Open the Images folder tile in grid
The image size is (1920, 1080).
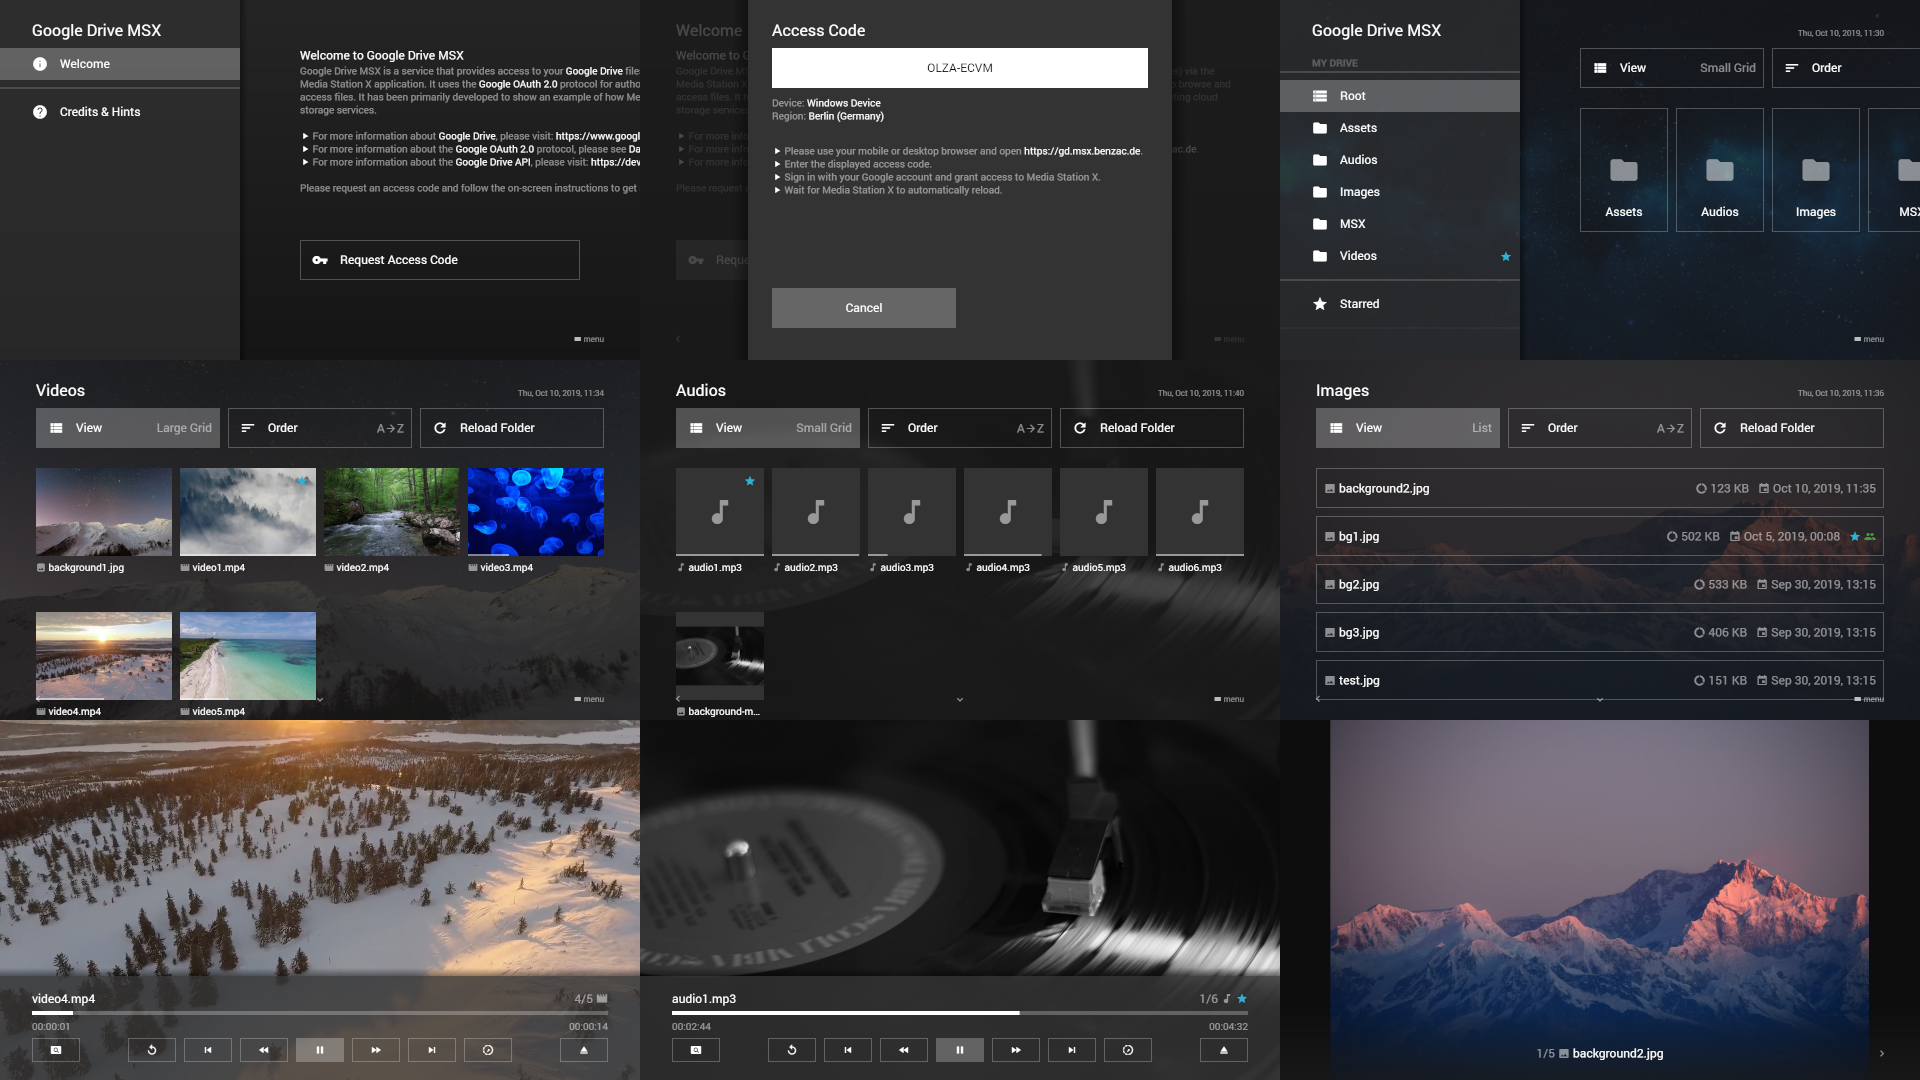pyautogui.click(x=1816, y=170)
